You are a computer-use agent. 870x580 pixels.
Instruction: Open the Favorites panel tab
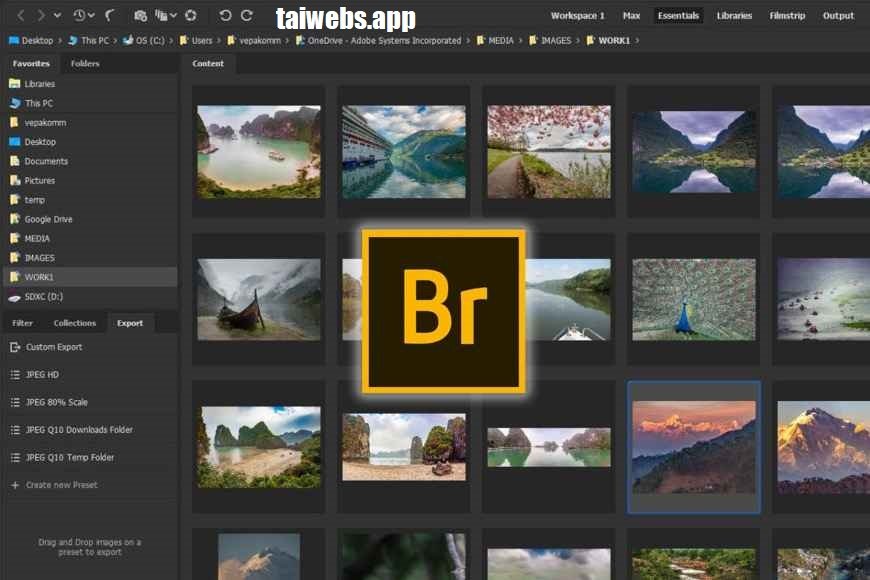point(31,64)
